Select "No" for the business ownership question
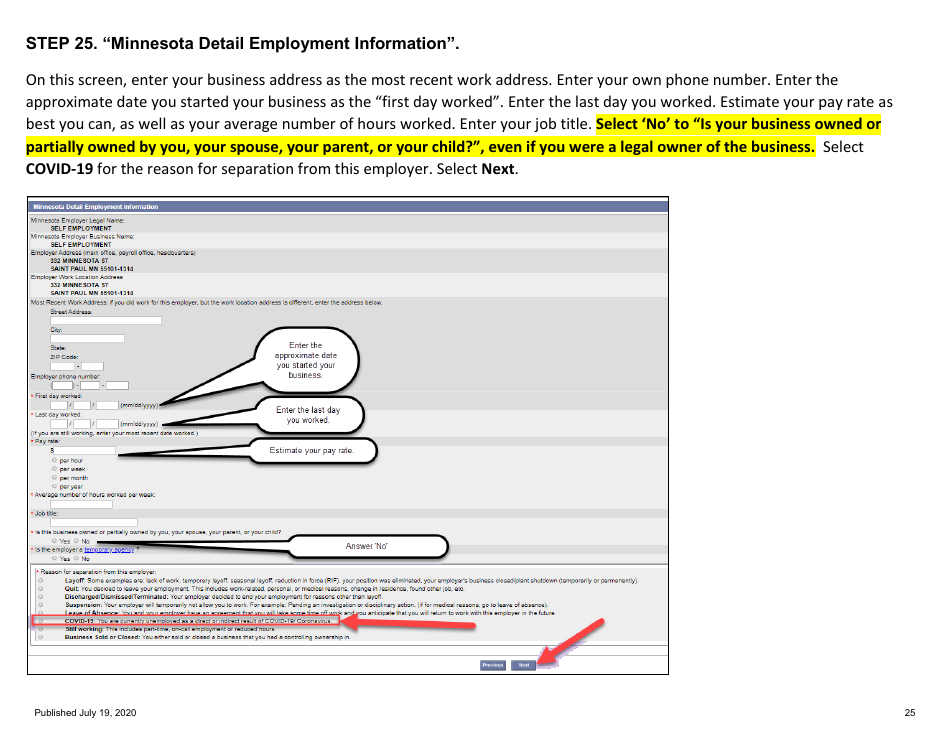 click(x=76, y=540)
